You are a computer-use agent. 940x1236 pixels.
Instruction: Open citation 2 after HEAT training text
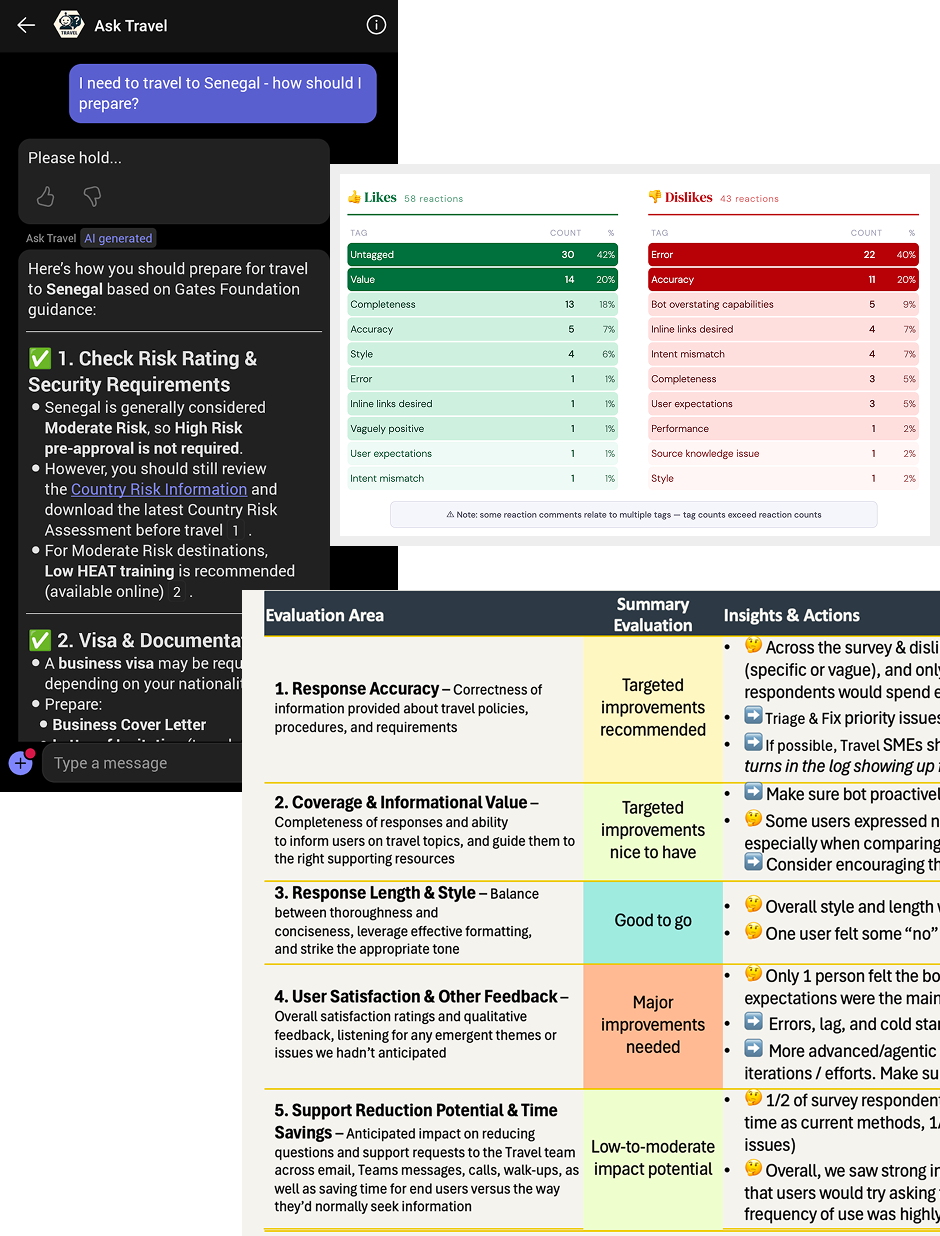(177, 592)
